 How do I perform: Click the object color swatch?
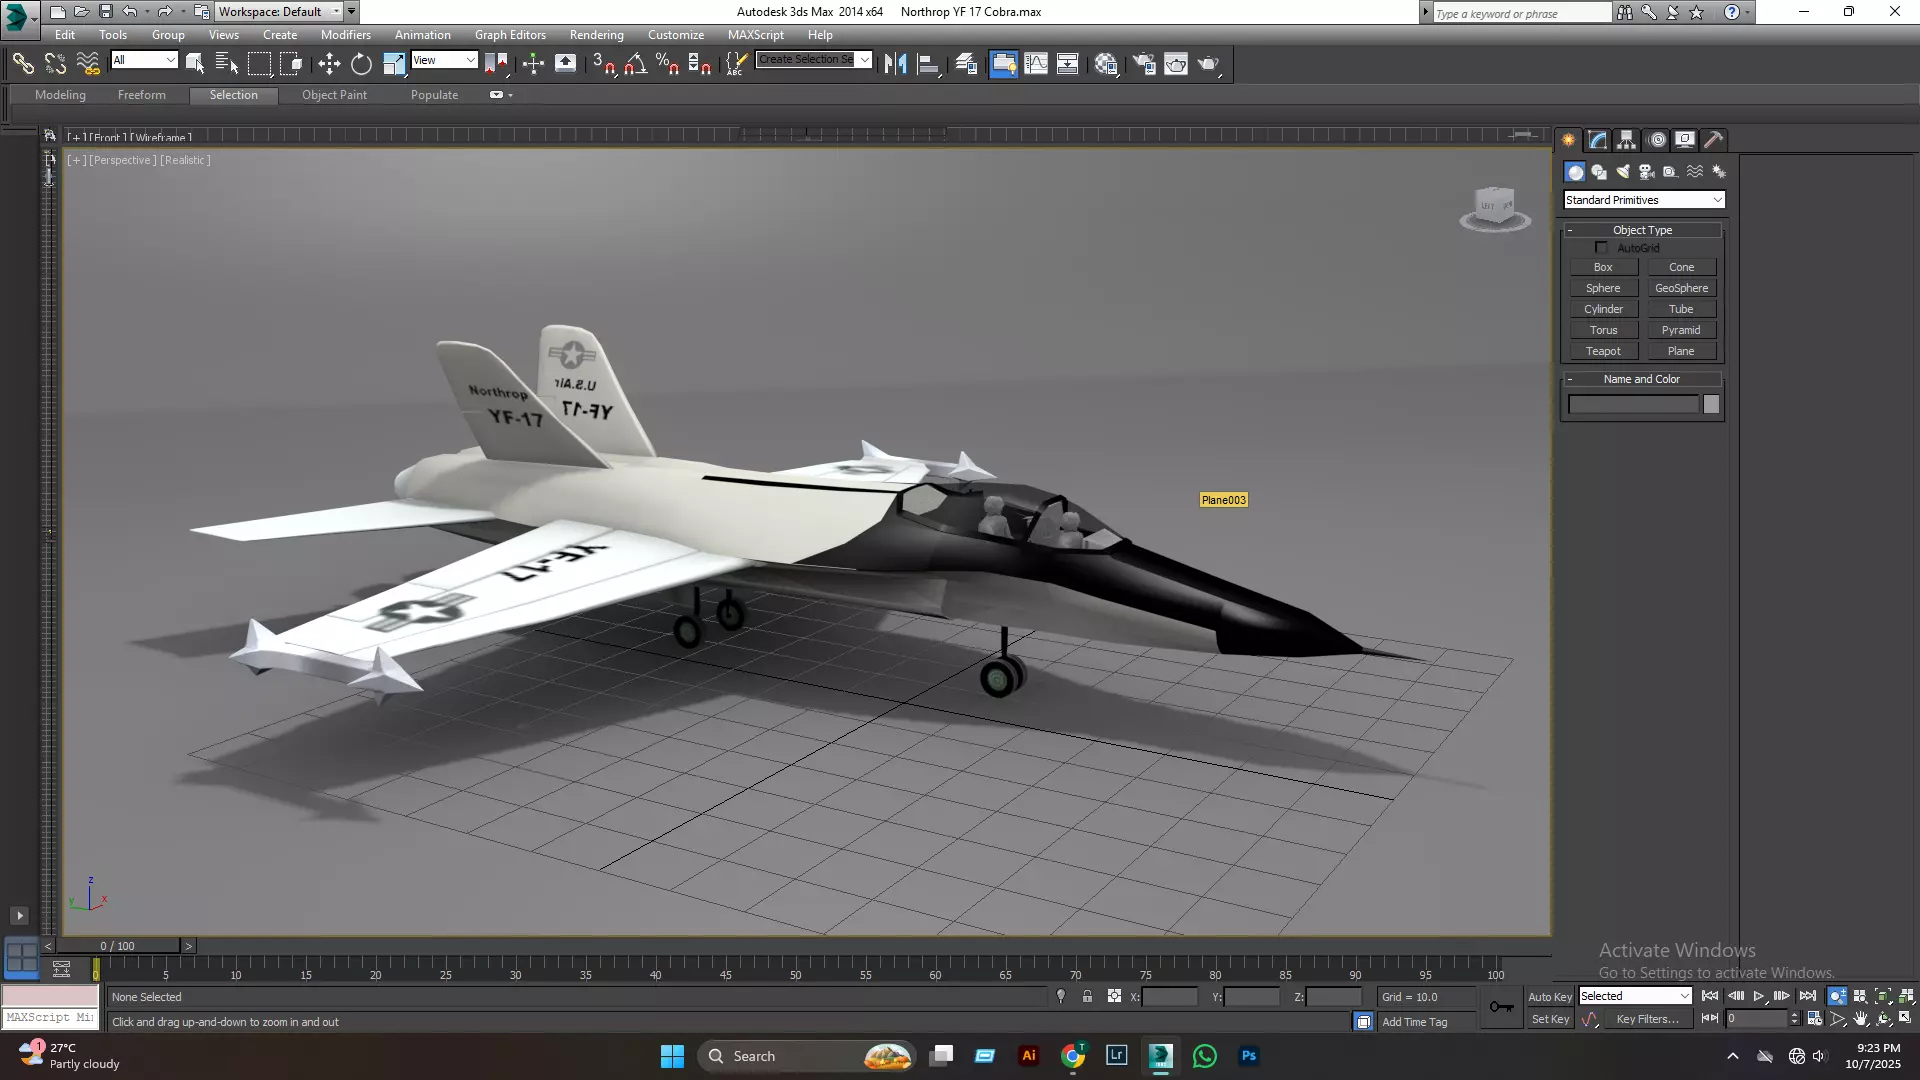click(x=1711, y=404)
